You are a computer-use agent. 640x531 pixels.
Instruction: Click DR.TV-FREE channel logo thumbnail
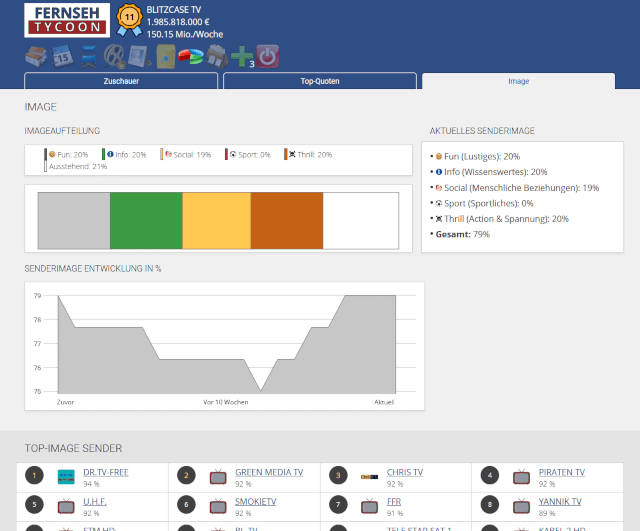(x=66, y=477)
